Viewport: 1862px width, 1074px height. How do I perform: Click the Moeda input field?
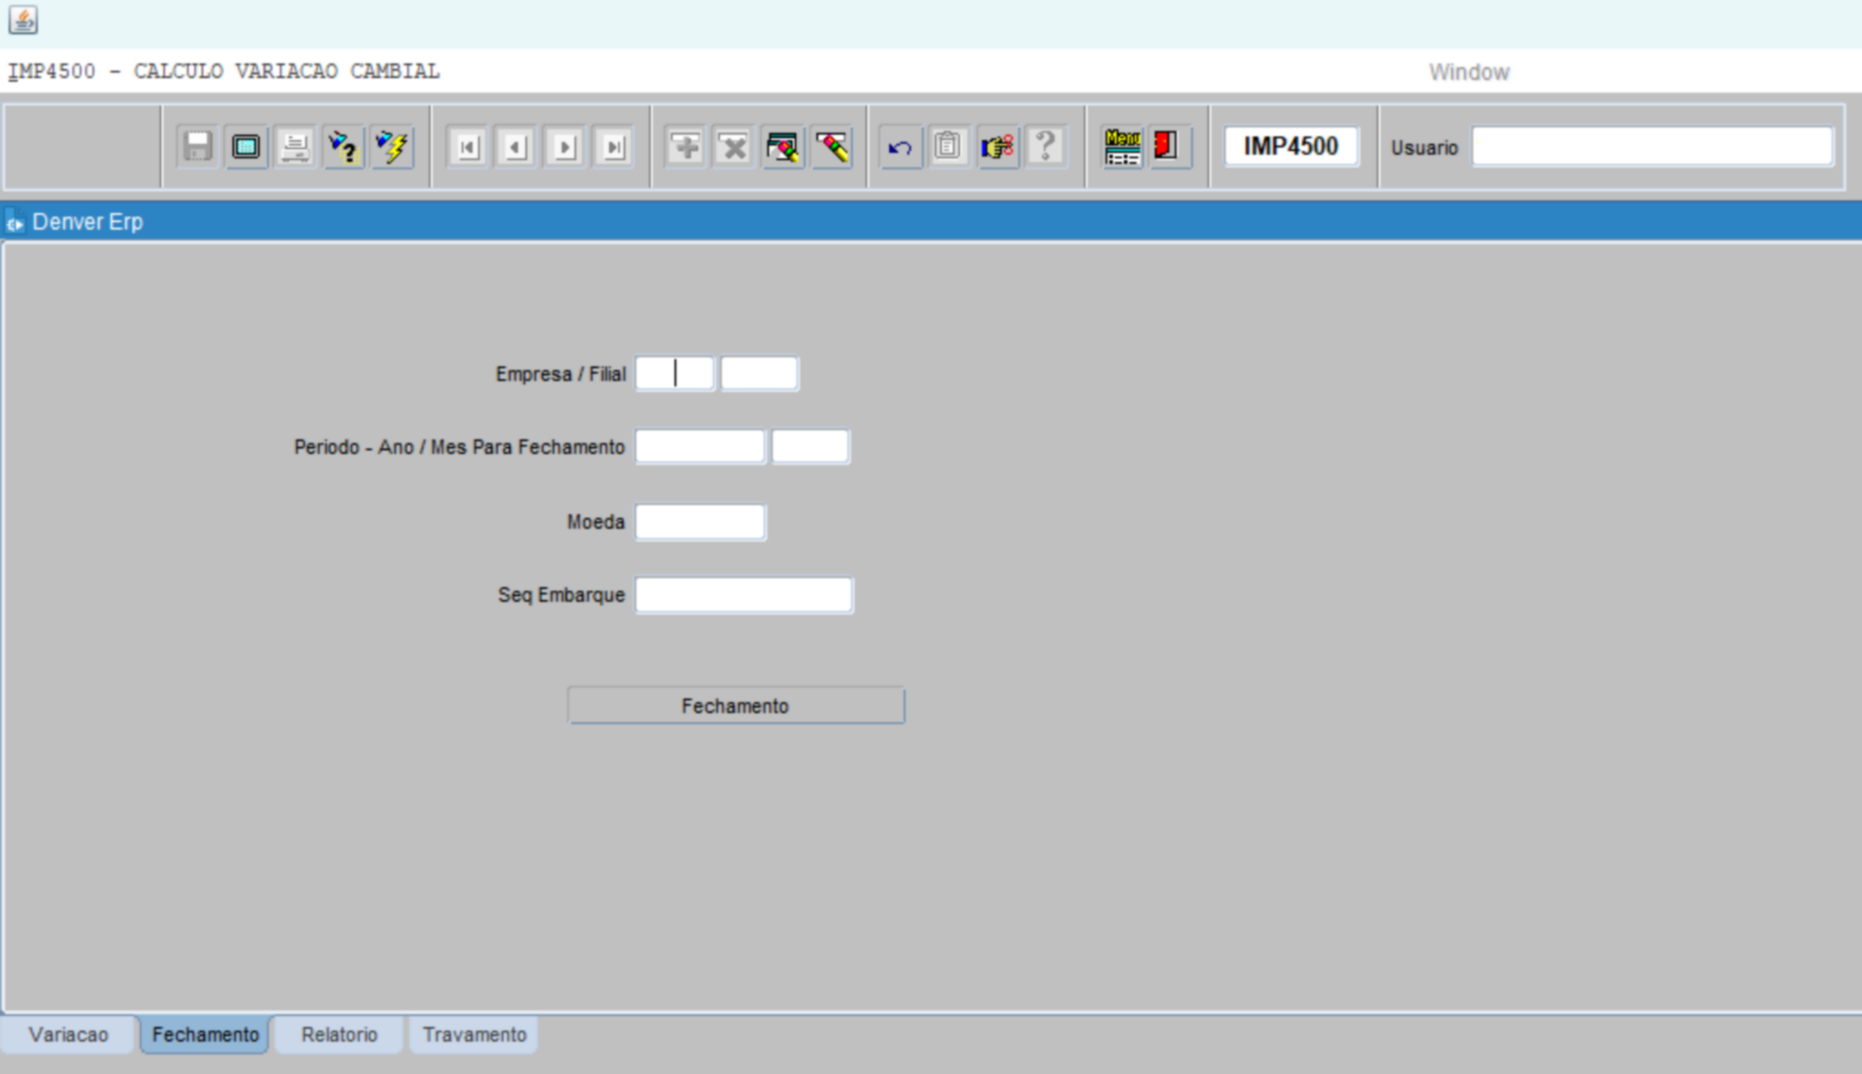click(x=700, y=522)
